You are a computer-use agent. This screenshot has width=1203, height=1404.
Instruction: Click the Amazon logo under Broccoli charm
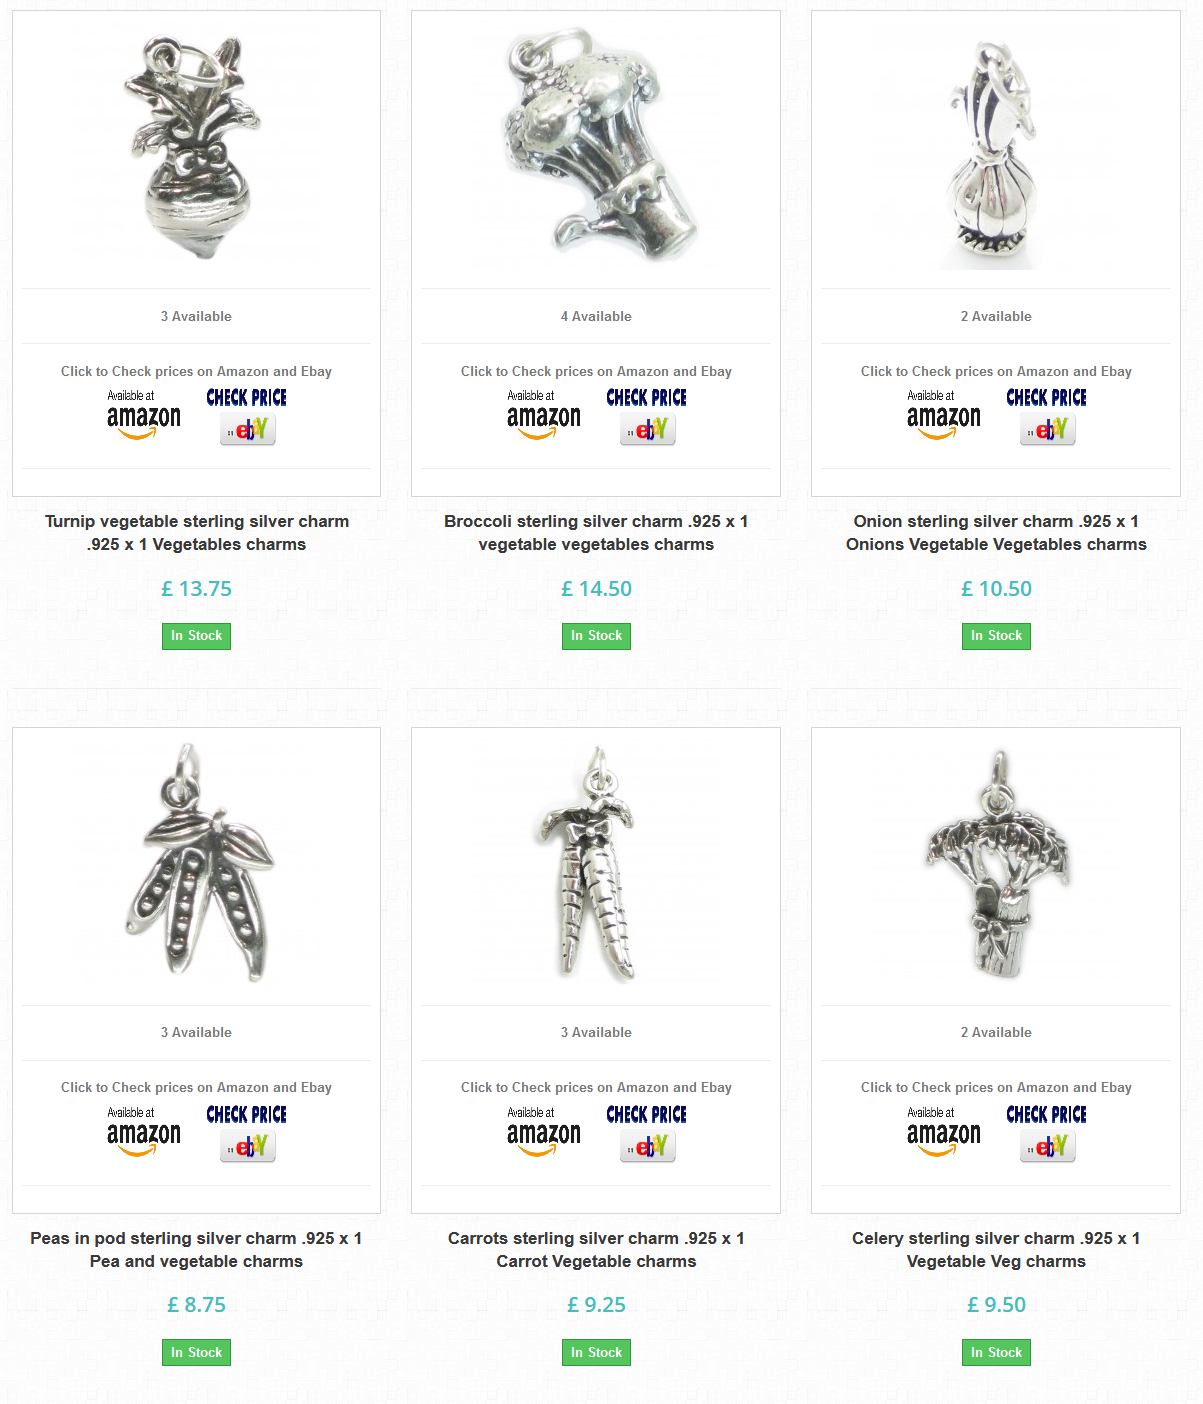(x=544, y=415)
